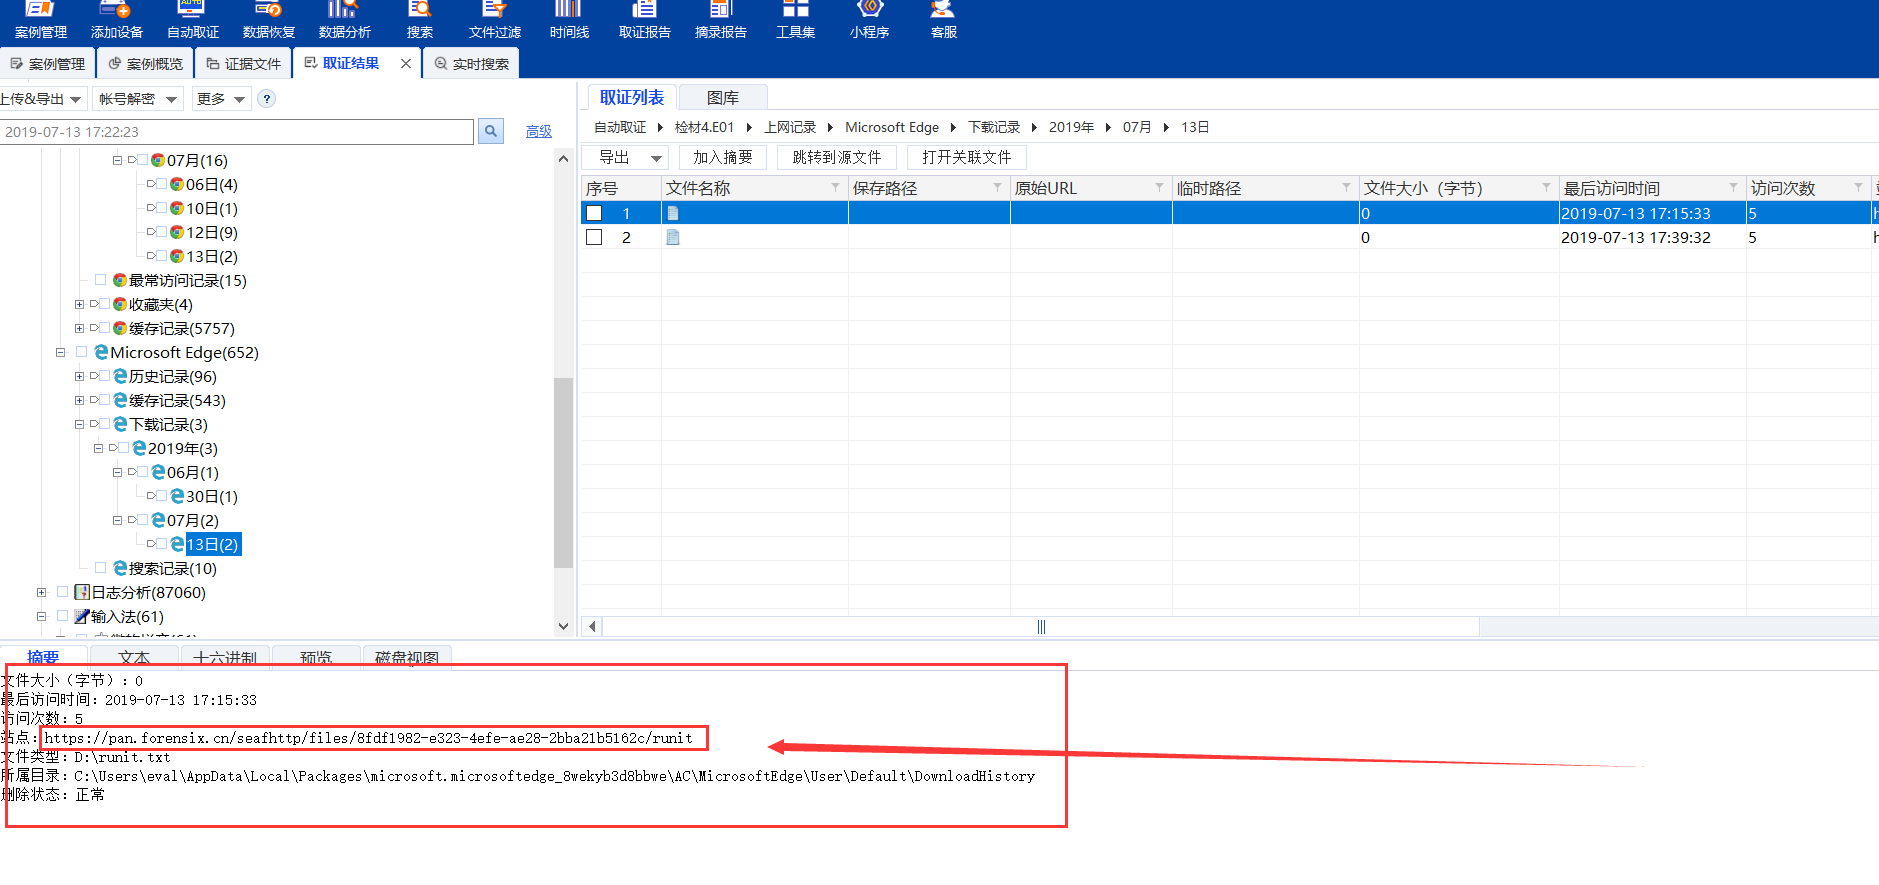Image resolution: width=1879 pixels, height=885 pixels.
Task: Switch to the 图库 tab
Action: point(722,97)
